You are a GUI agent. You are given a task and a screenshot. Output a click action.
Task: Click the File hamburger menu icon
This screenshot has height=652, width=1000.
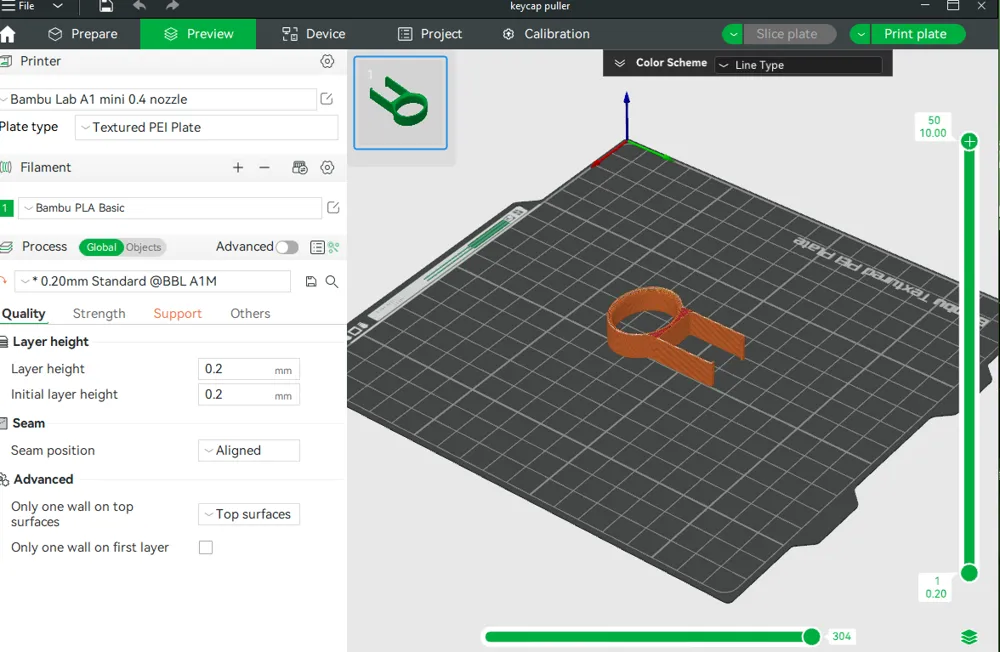(8, 6)
